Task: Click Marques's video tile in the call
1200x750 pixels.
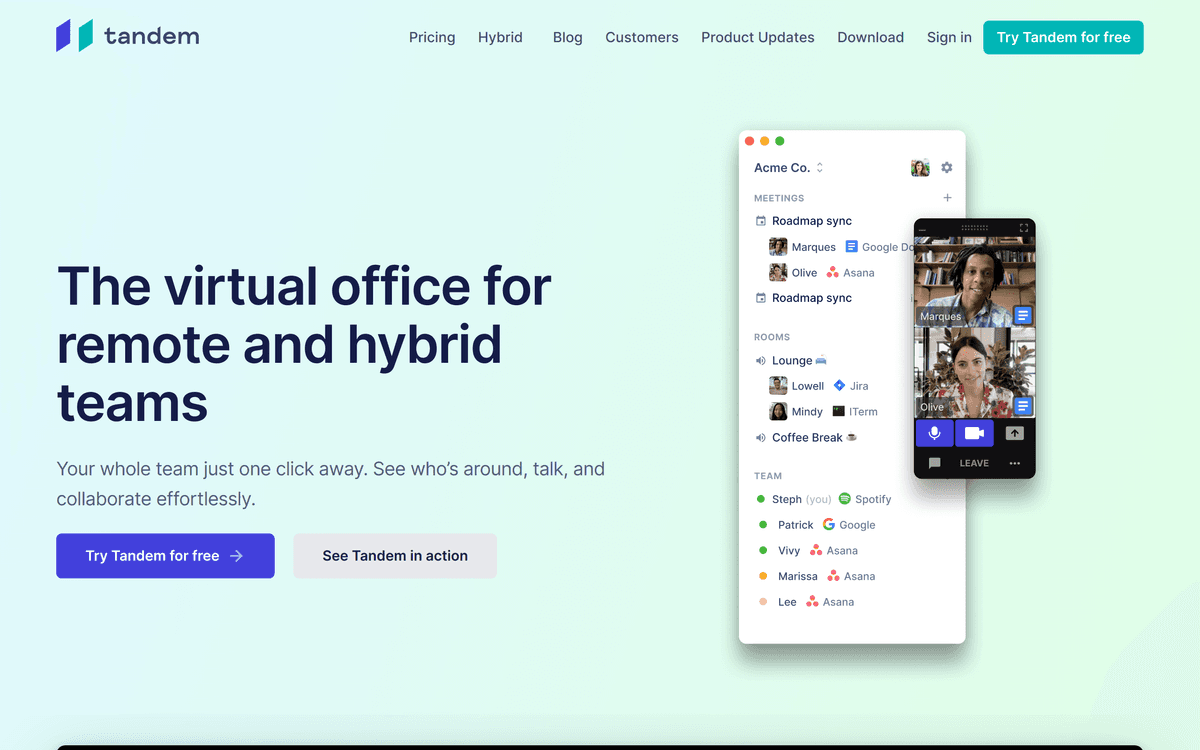Action: pyautogui.click(x=975, y=283)
